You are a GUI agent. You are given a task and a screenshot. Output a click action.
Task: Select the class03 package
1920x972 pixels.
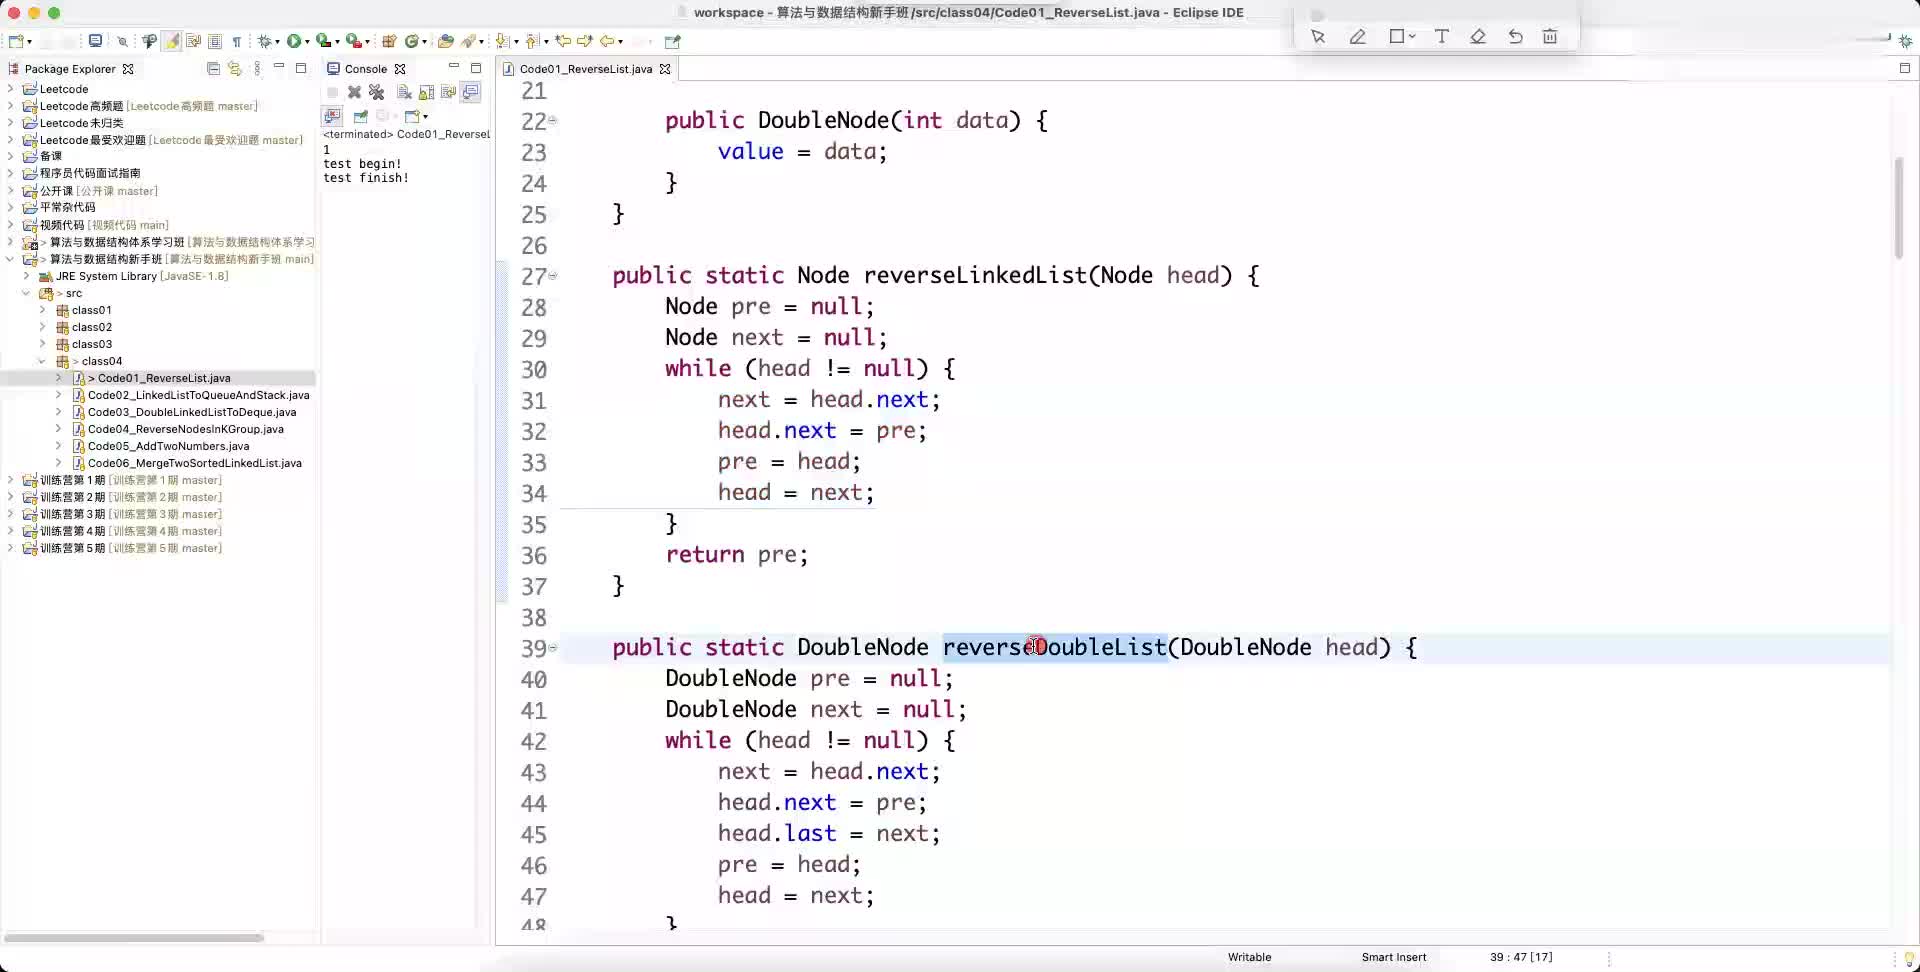coord(91,344)
